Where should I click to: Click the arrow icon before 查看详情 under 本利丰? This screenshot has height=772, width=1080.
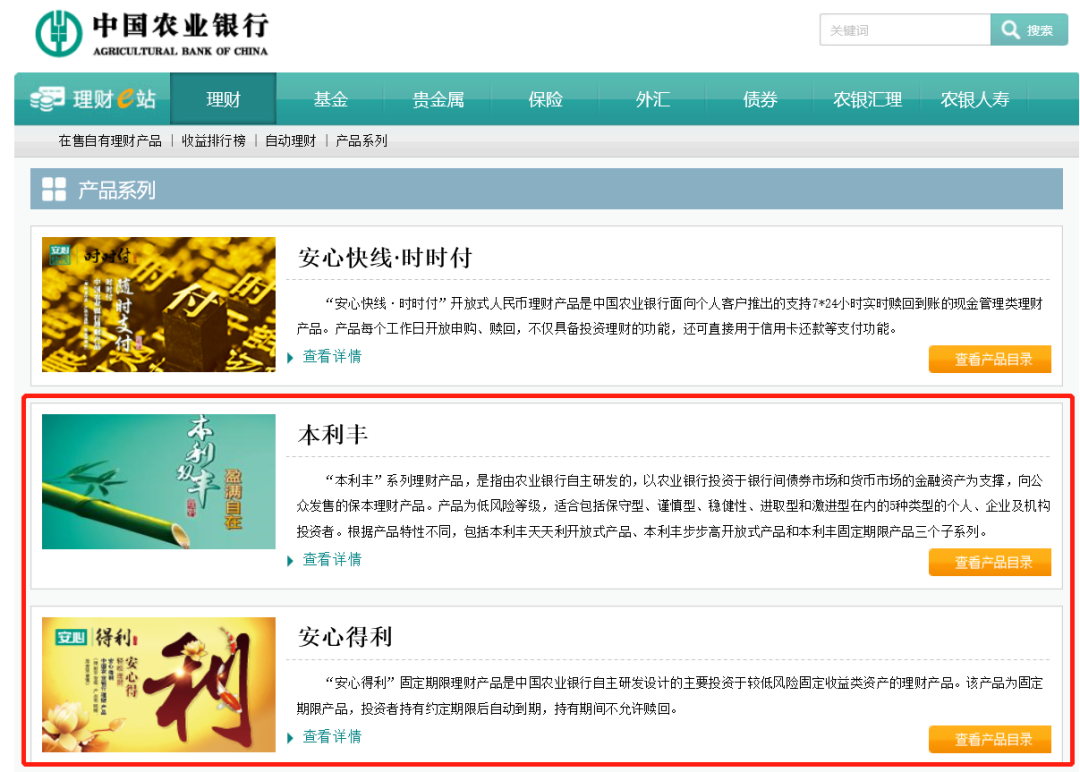click(290, 560)
